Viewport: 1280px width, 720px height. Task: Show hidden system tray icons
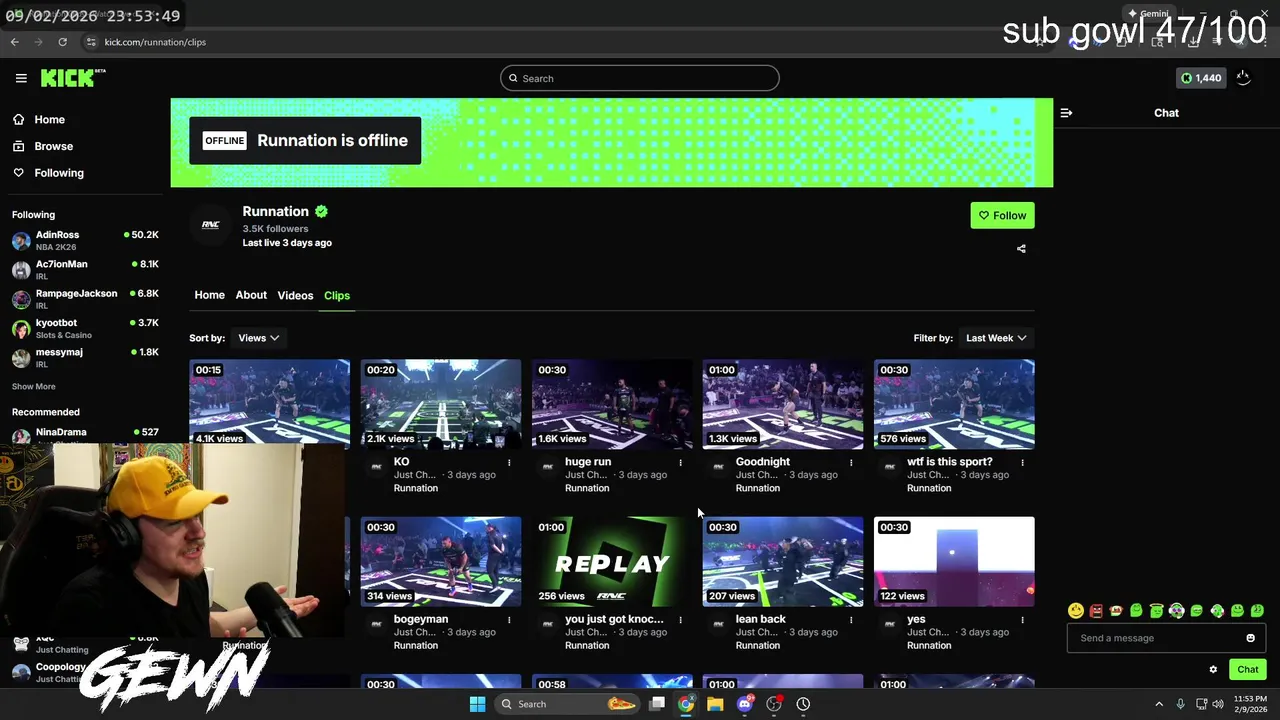[1159, 704]
